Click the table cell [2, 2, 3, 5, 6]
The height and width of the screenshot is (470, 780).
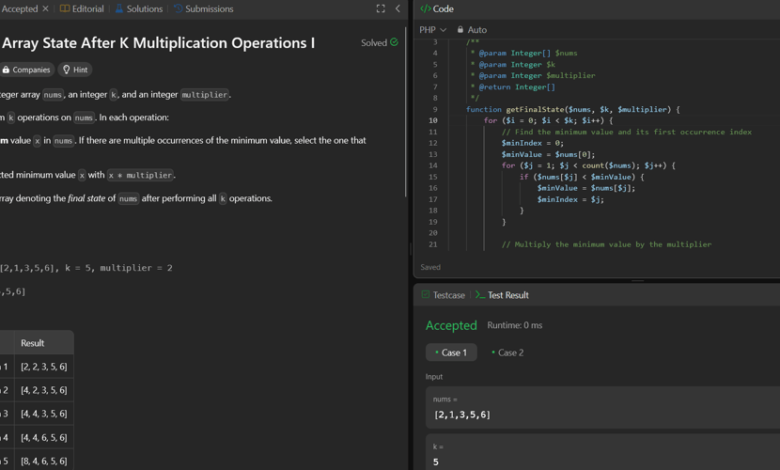click(44, 367)
